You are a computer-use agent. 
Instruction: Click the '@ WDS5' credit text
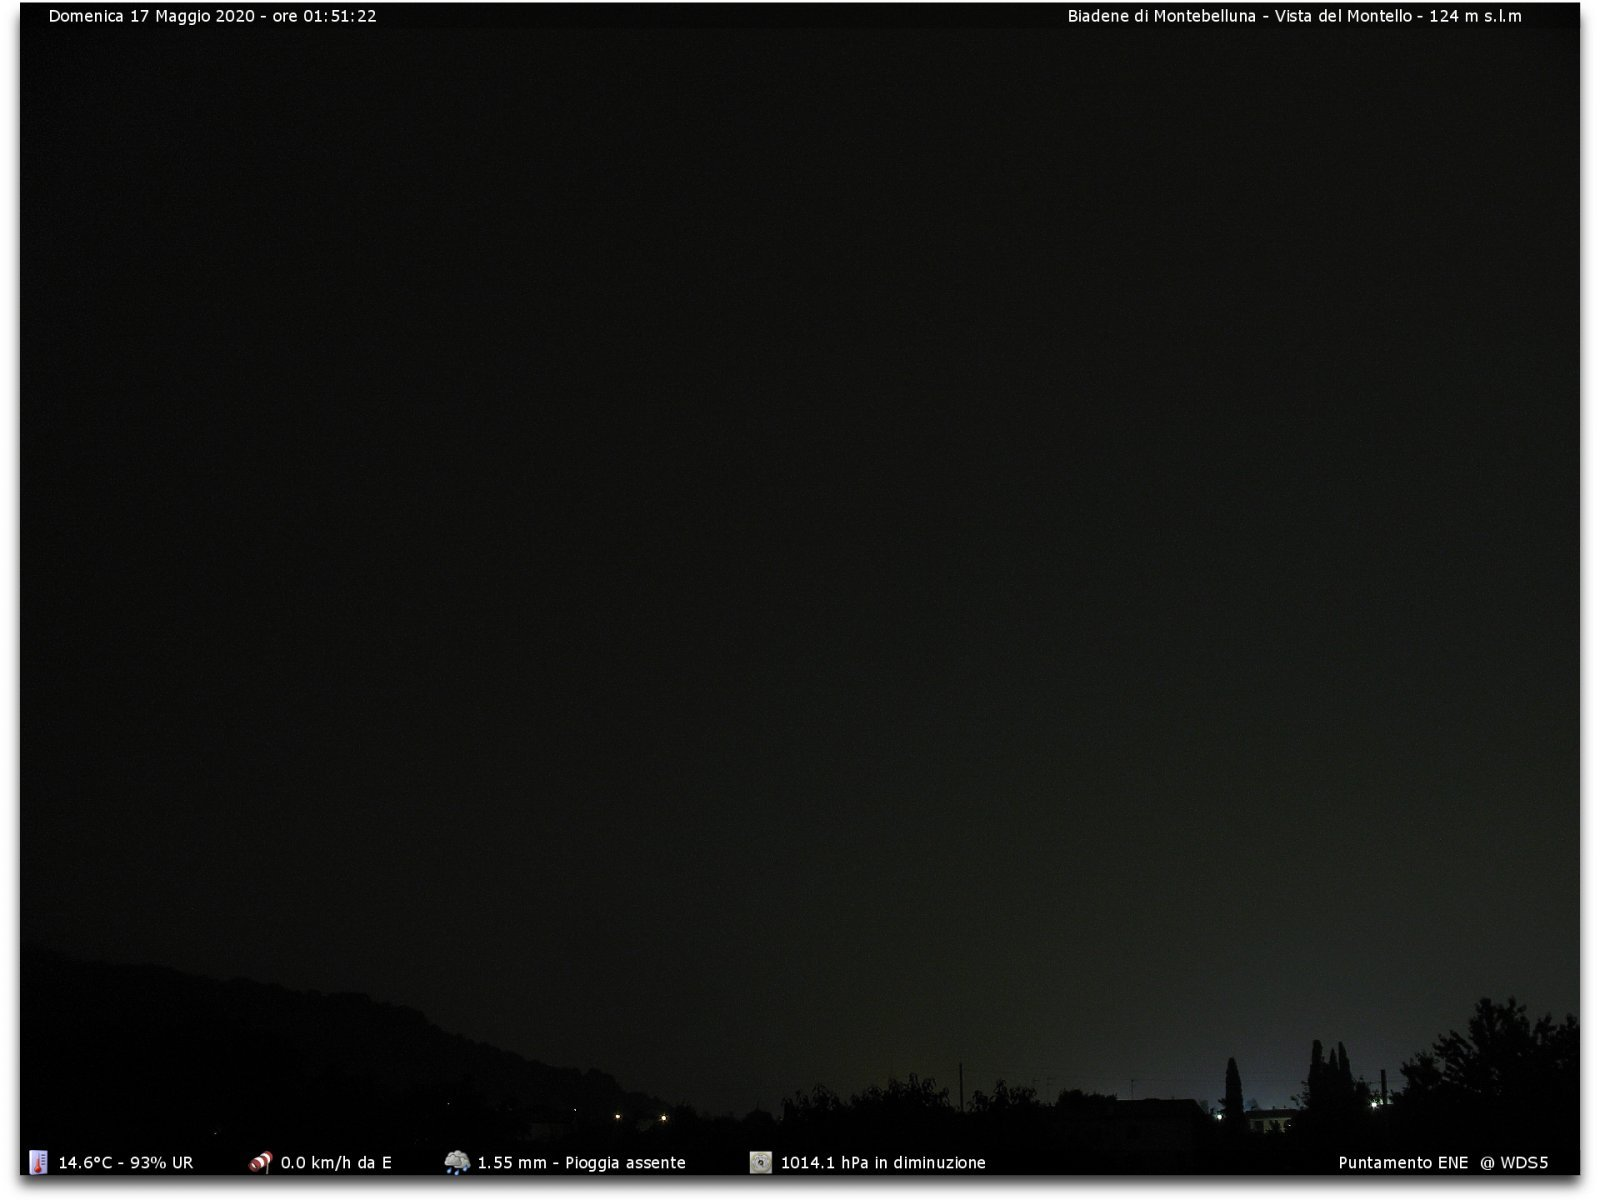tap(1514, 1163)
